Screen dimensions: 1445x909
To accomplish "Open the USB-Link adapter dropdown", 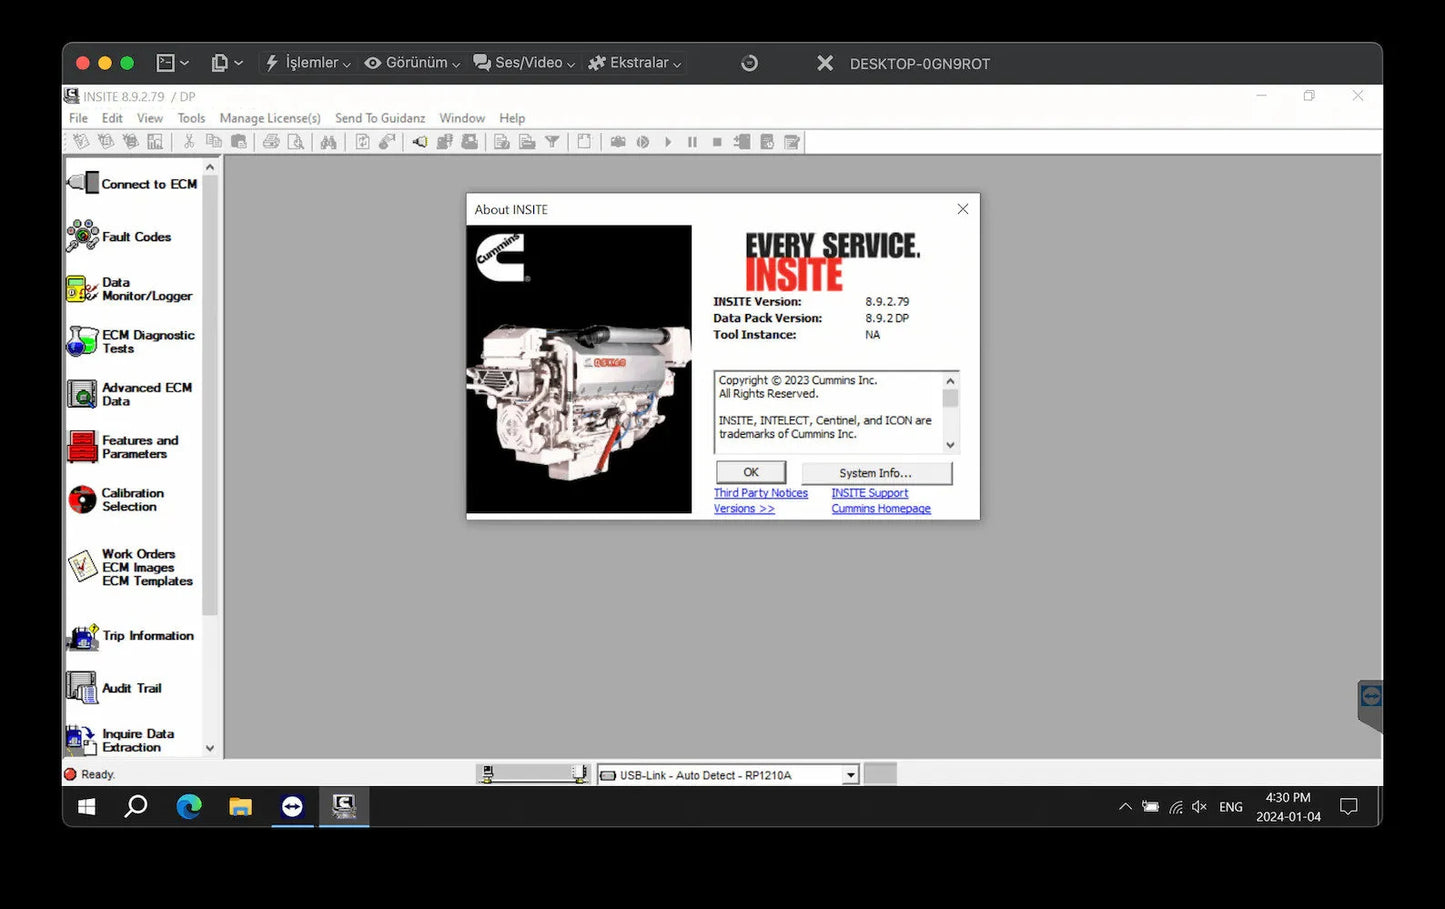I will coord(850,775).
